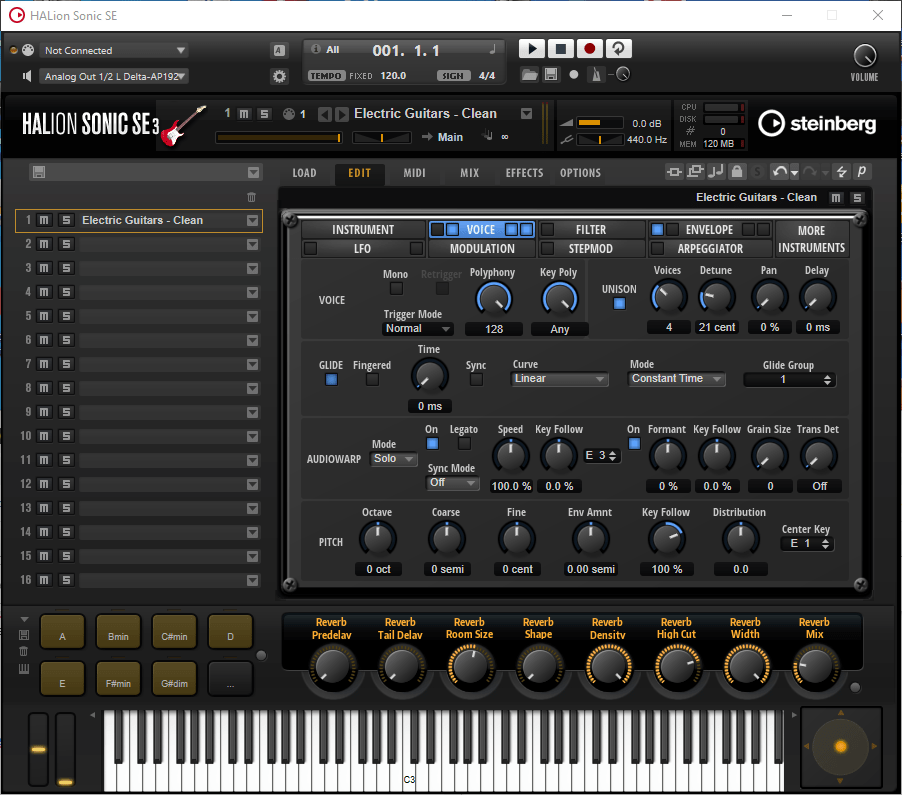Mute slot 5 with its M button
This screenshot has height=795, width=902.
[44, 316]
